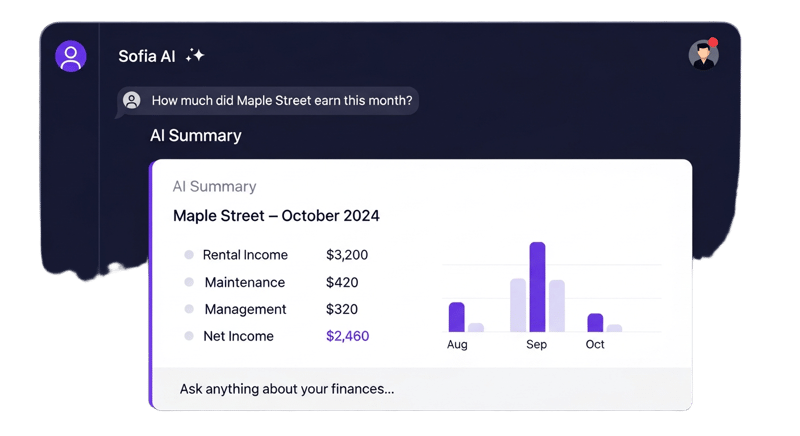This screenshot has height=436, width=800.
Task: Click the white AI Summary heading
Action: pyautogui.click(x=196, y=136)
